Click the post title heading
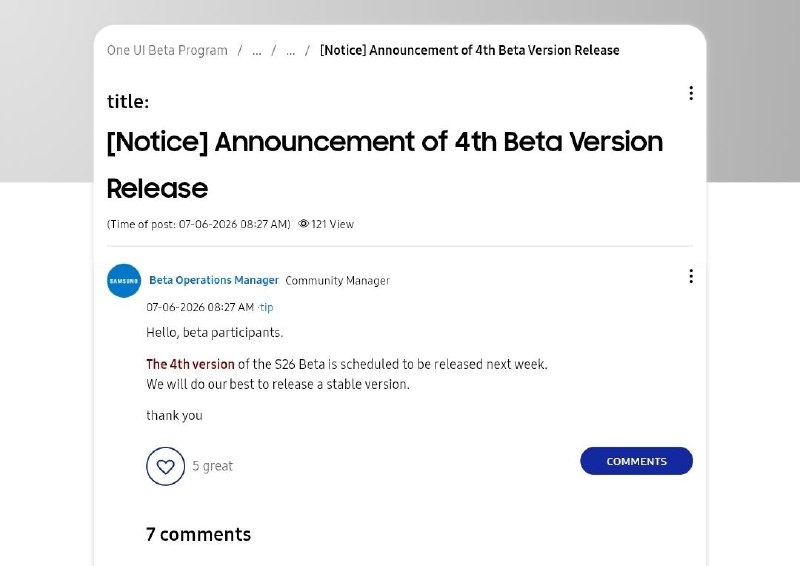Screen dimensions: 800x566 tap(385, 164)
